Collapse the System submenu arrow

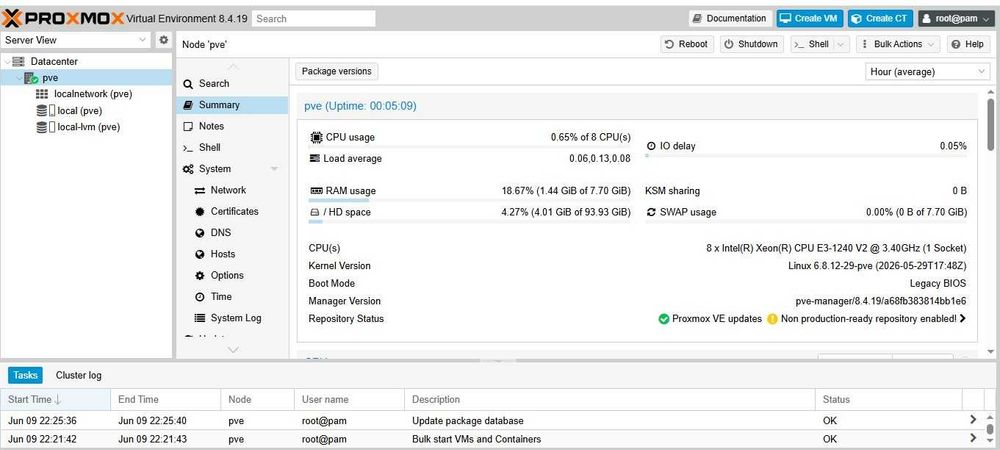pos(274,169)
